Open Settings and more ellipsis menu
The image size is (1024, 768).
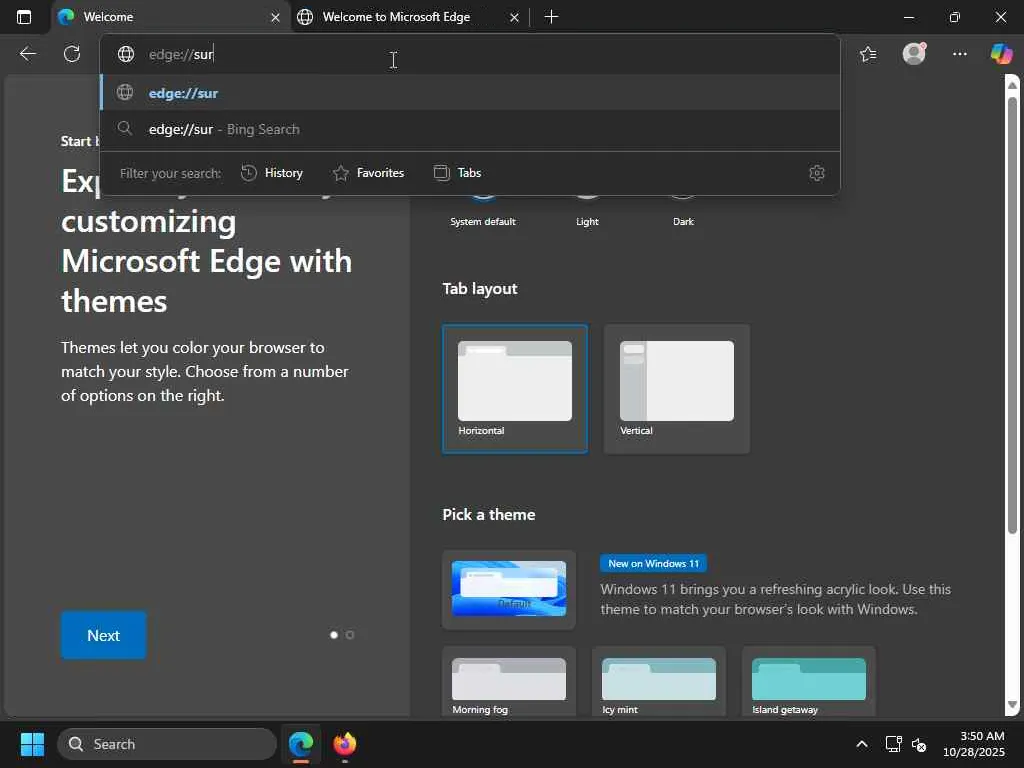click(x=959, y=54)
